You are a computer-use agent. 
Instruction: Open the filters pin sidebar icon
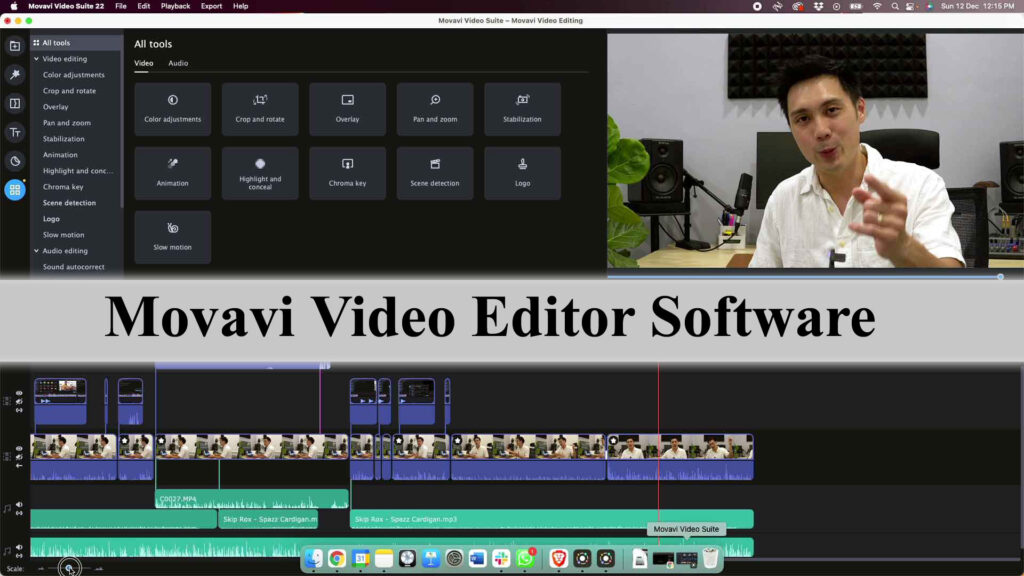(14, 74)
